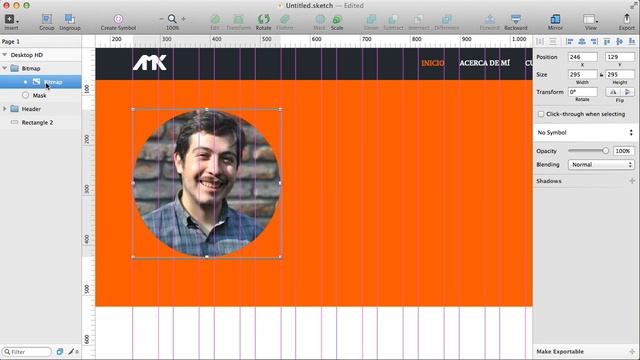Open the Insert tool menu
640x360 pixels.
11,19
